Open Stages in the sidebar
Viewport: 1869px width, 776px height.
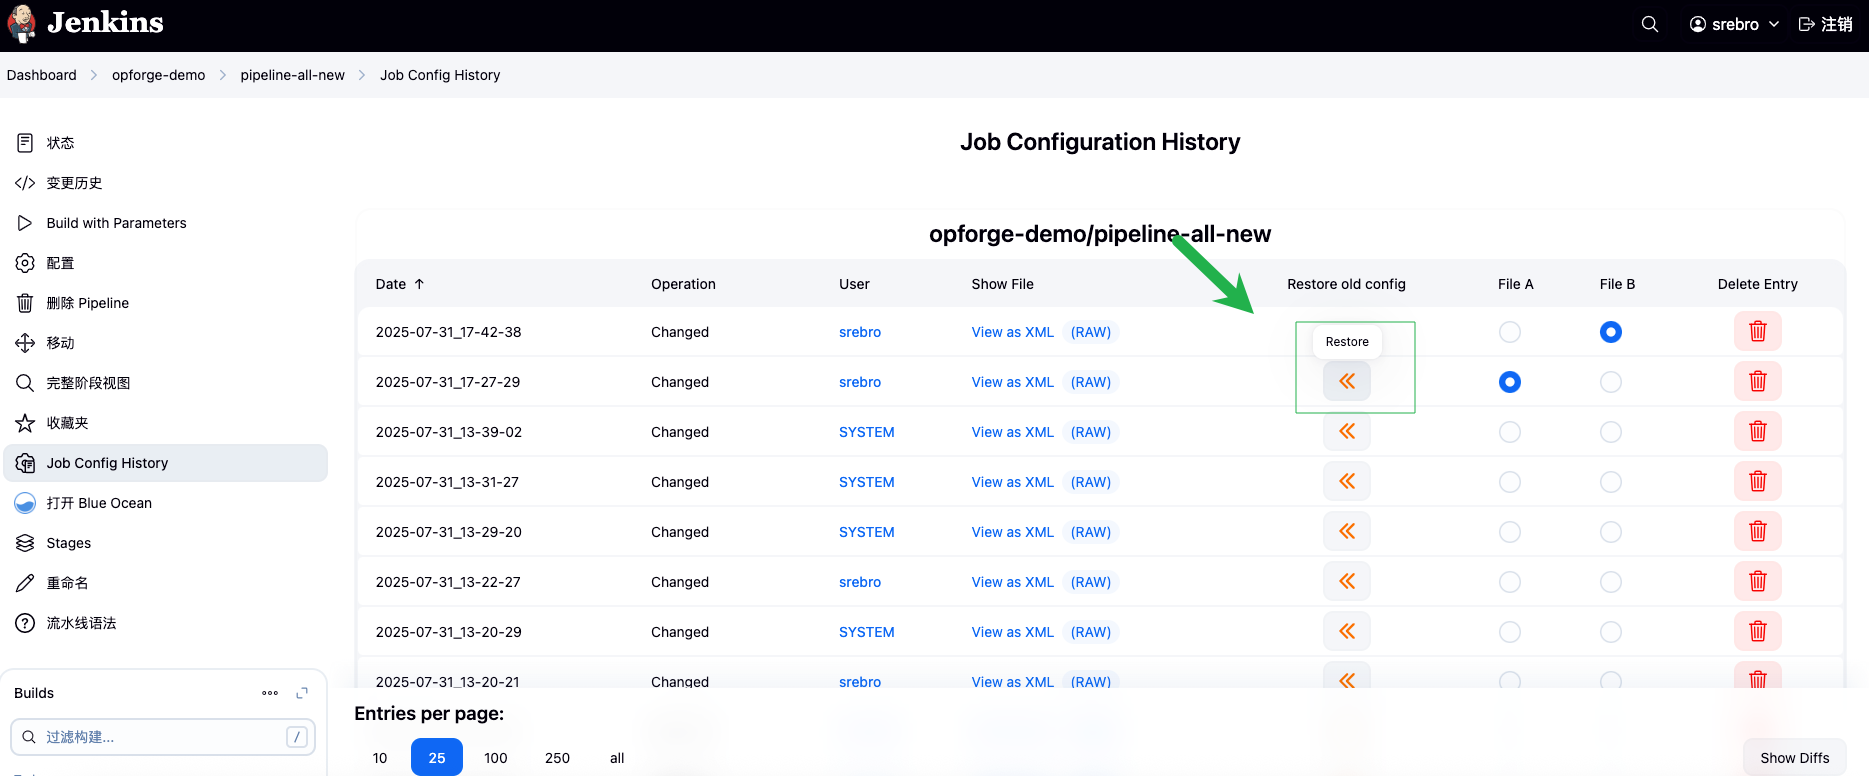[x=68, y=543]
